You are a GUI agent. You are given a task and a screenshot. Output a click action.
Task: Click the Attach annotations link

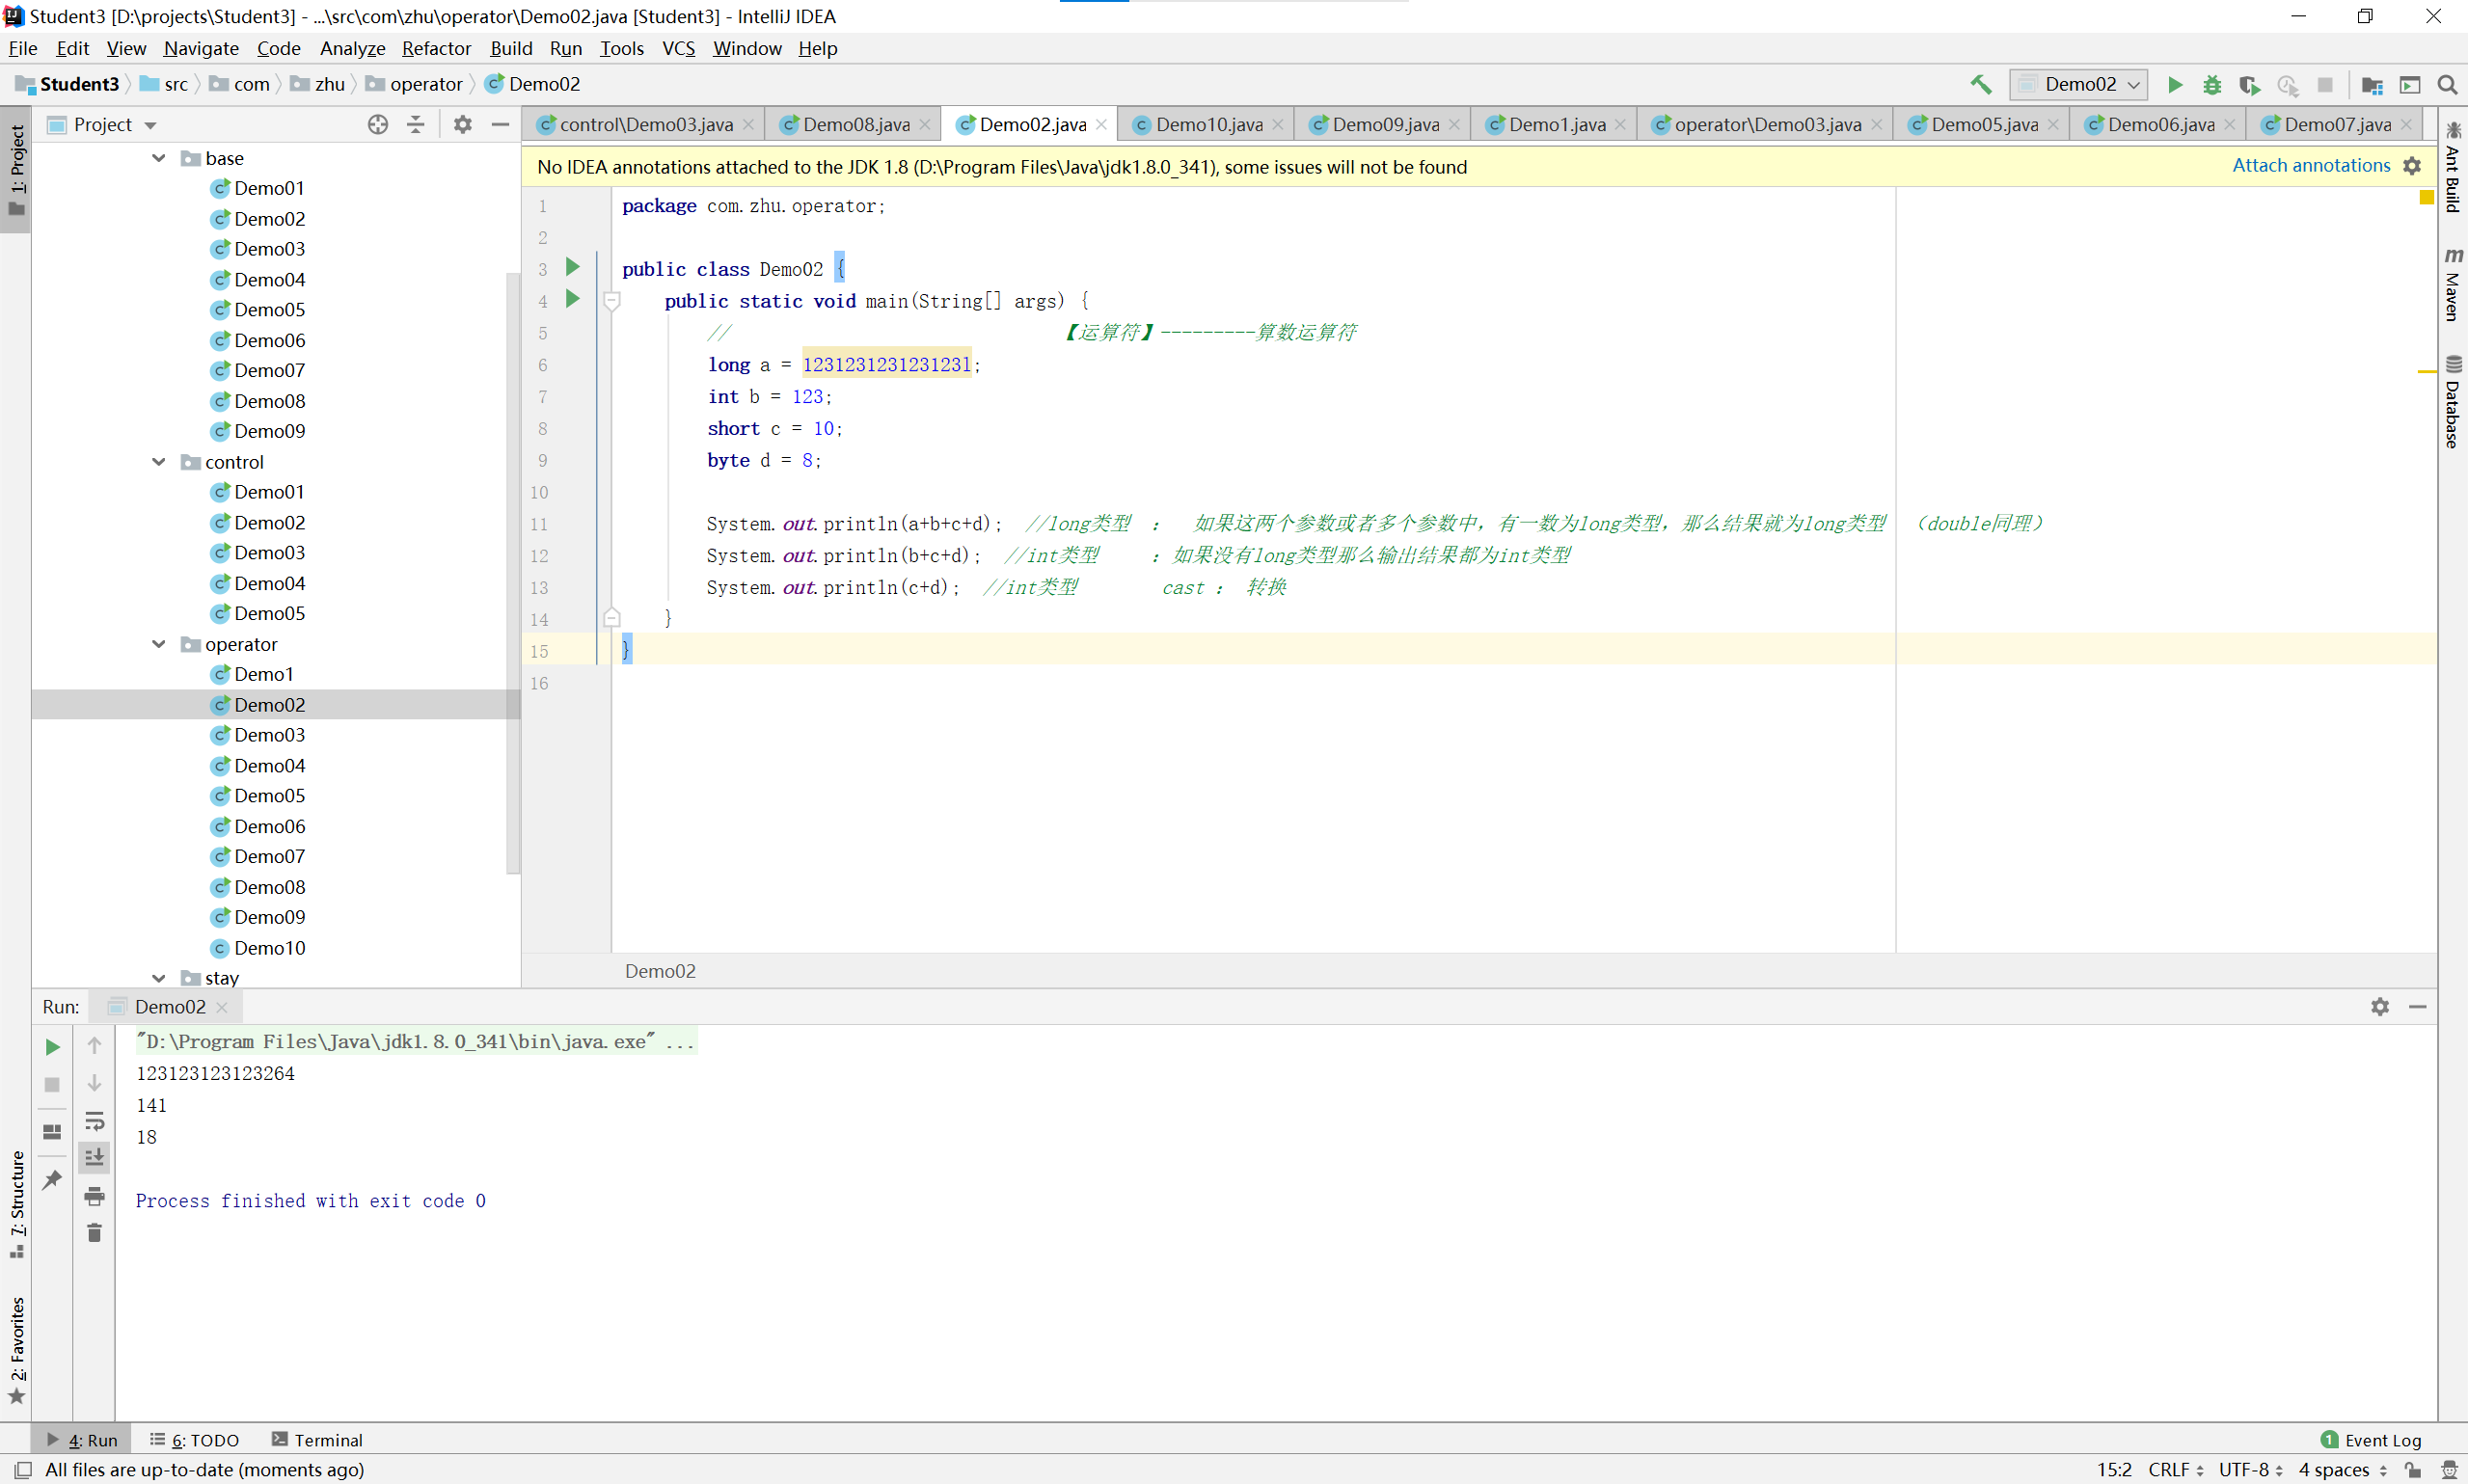click(2310, 166)
